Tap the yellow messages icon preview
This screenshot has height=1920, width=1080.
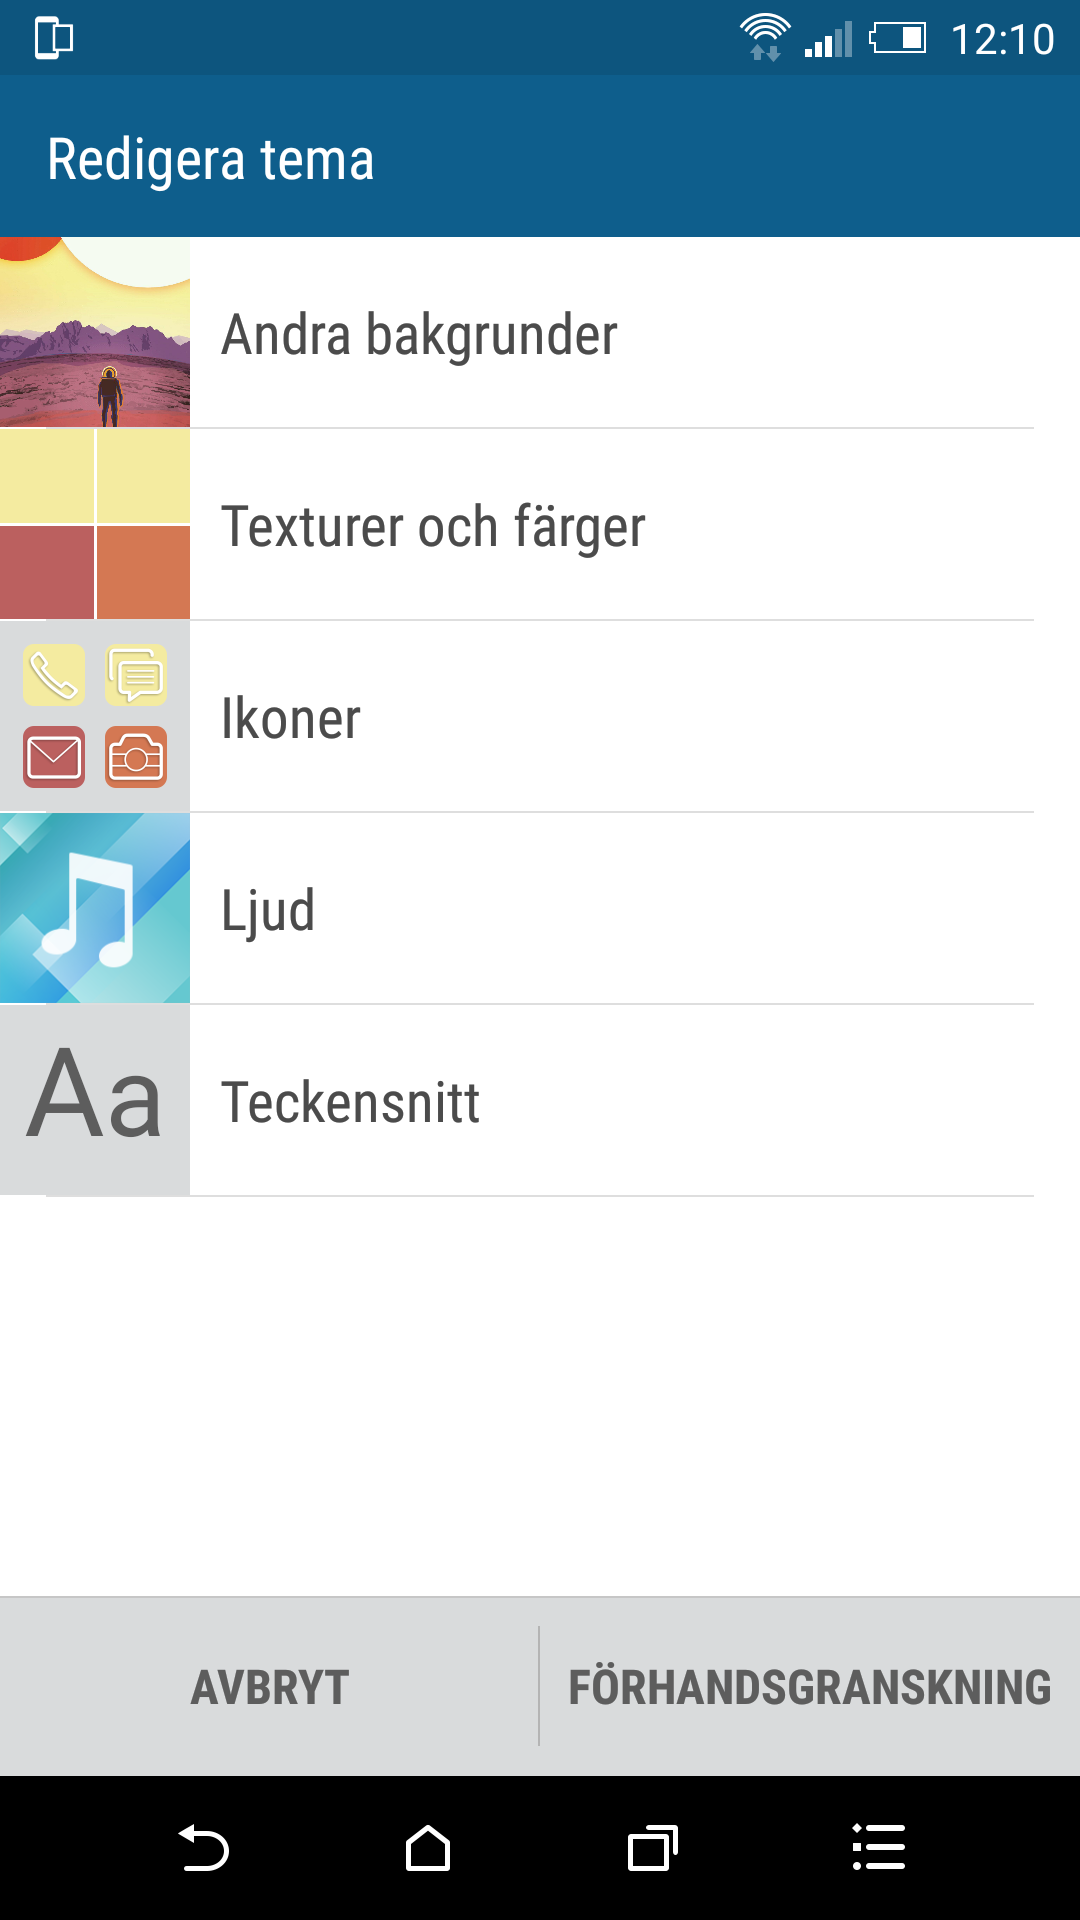point(136,675)
